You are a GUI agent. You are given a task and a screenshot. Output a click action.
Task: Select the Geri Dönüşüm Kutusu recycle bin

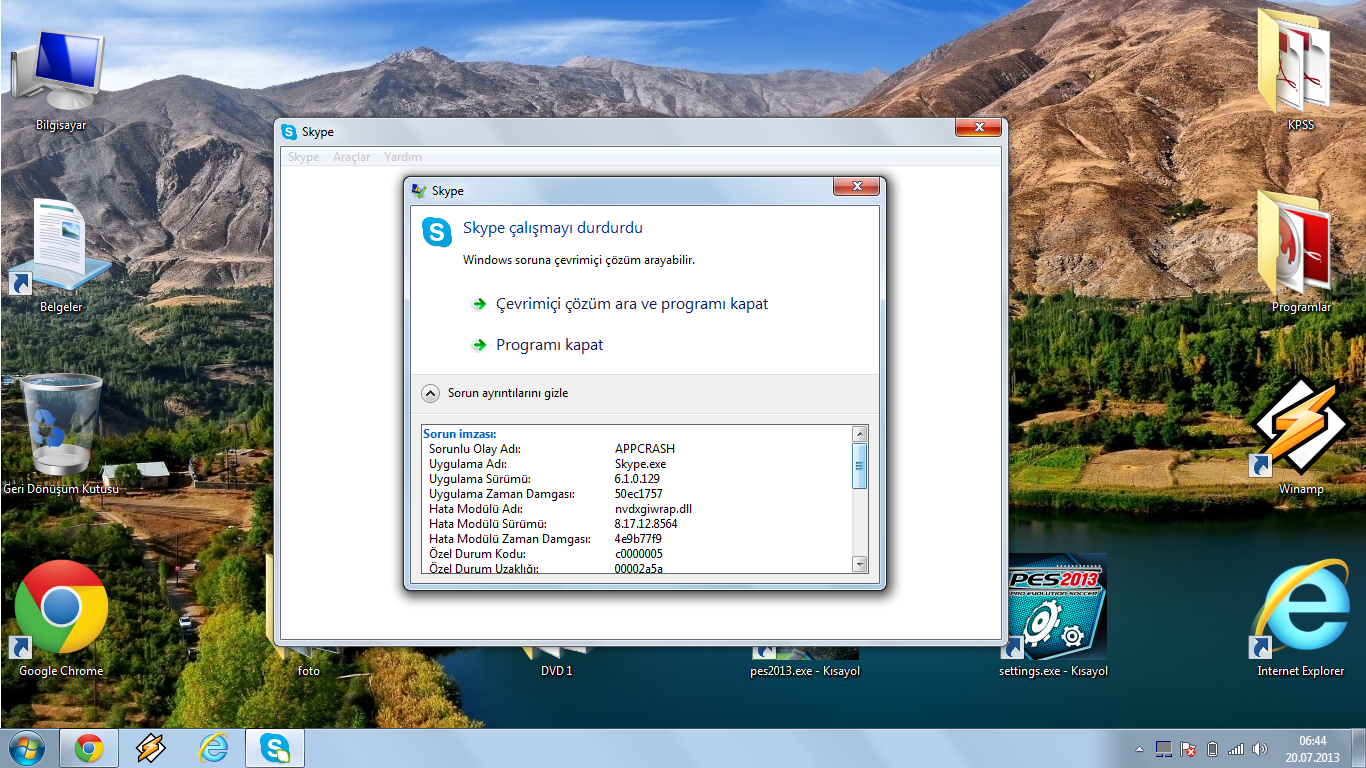(x=61, y=435)
